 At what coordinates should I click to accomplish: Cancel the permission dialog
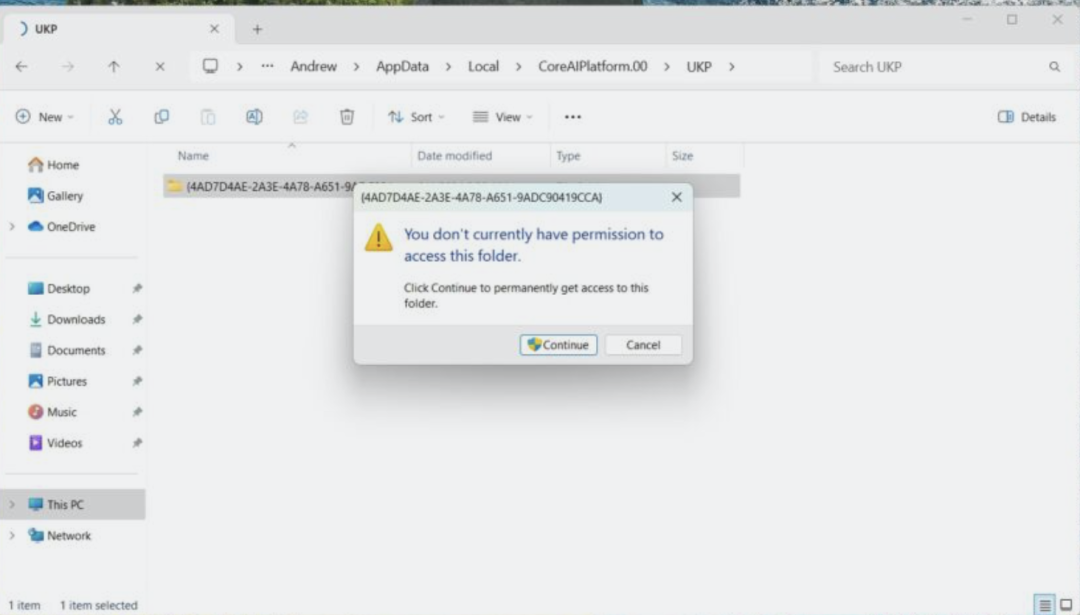[x=643, y=344]
